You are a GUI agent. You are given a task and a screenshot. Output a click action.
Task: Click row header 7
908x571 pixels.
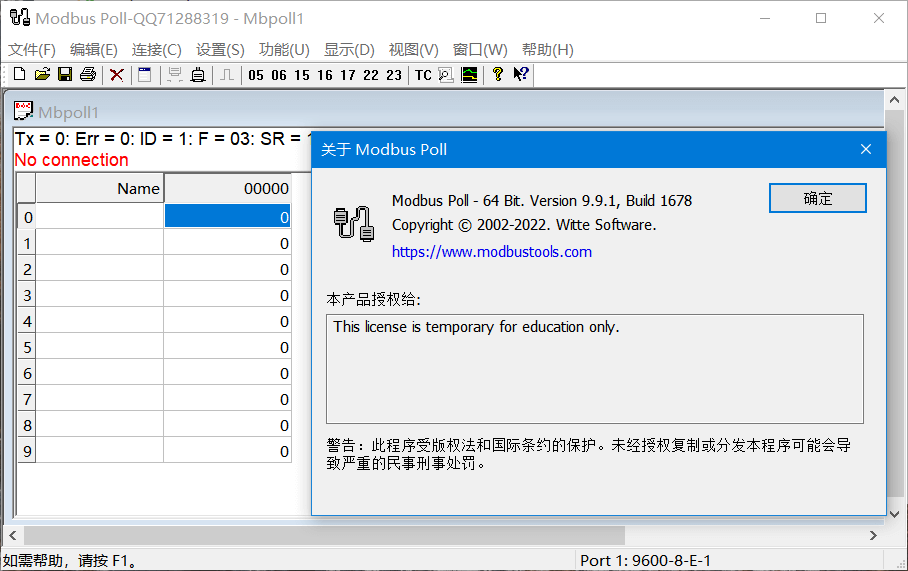click(x=27, y=400)
